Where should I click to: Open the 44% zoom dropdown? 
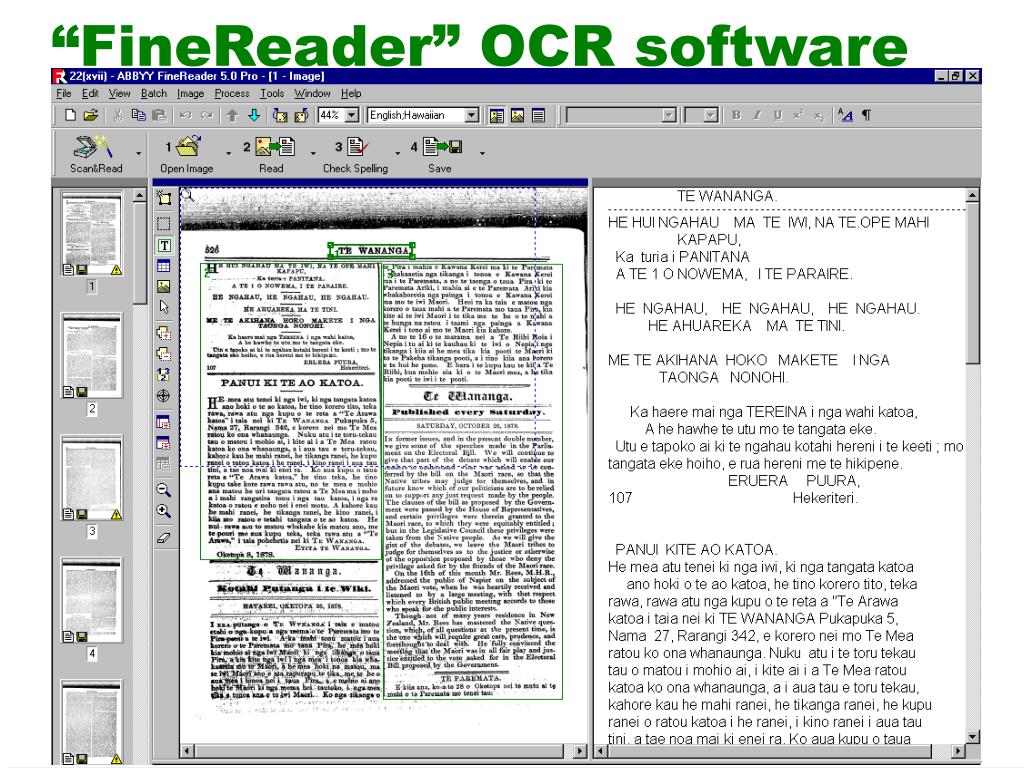(x=352, y=116)
